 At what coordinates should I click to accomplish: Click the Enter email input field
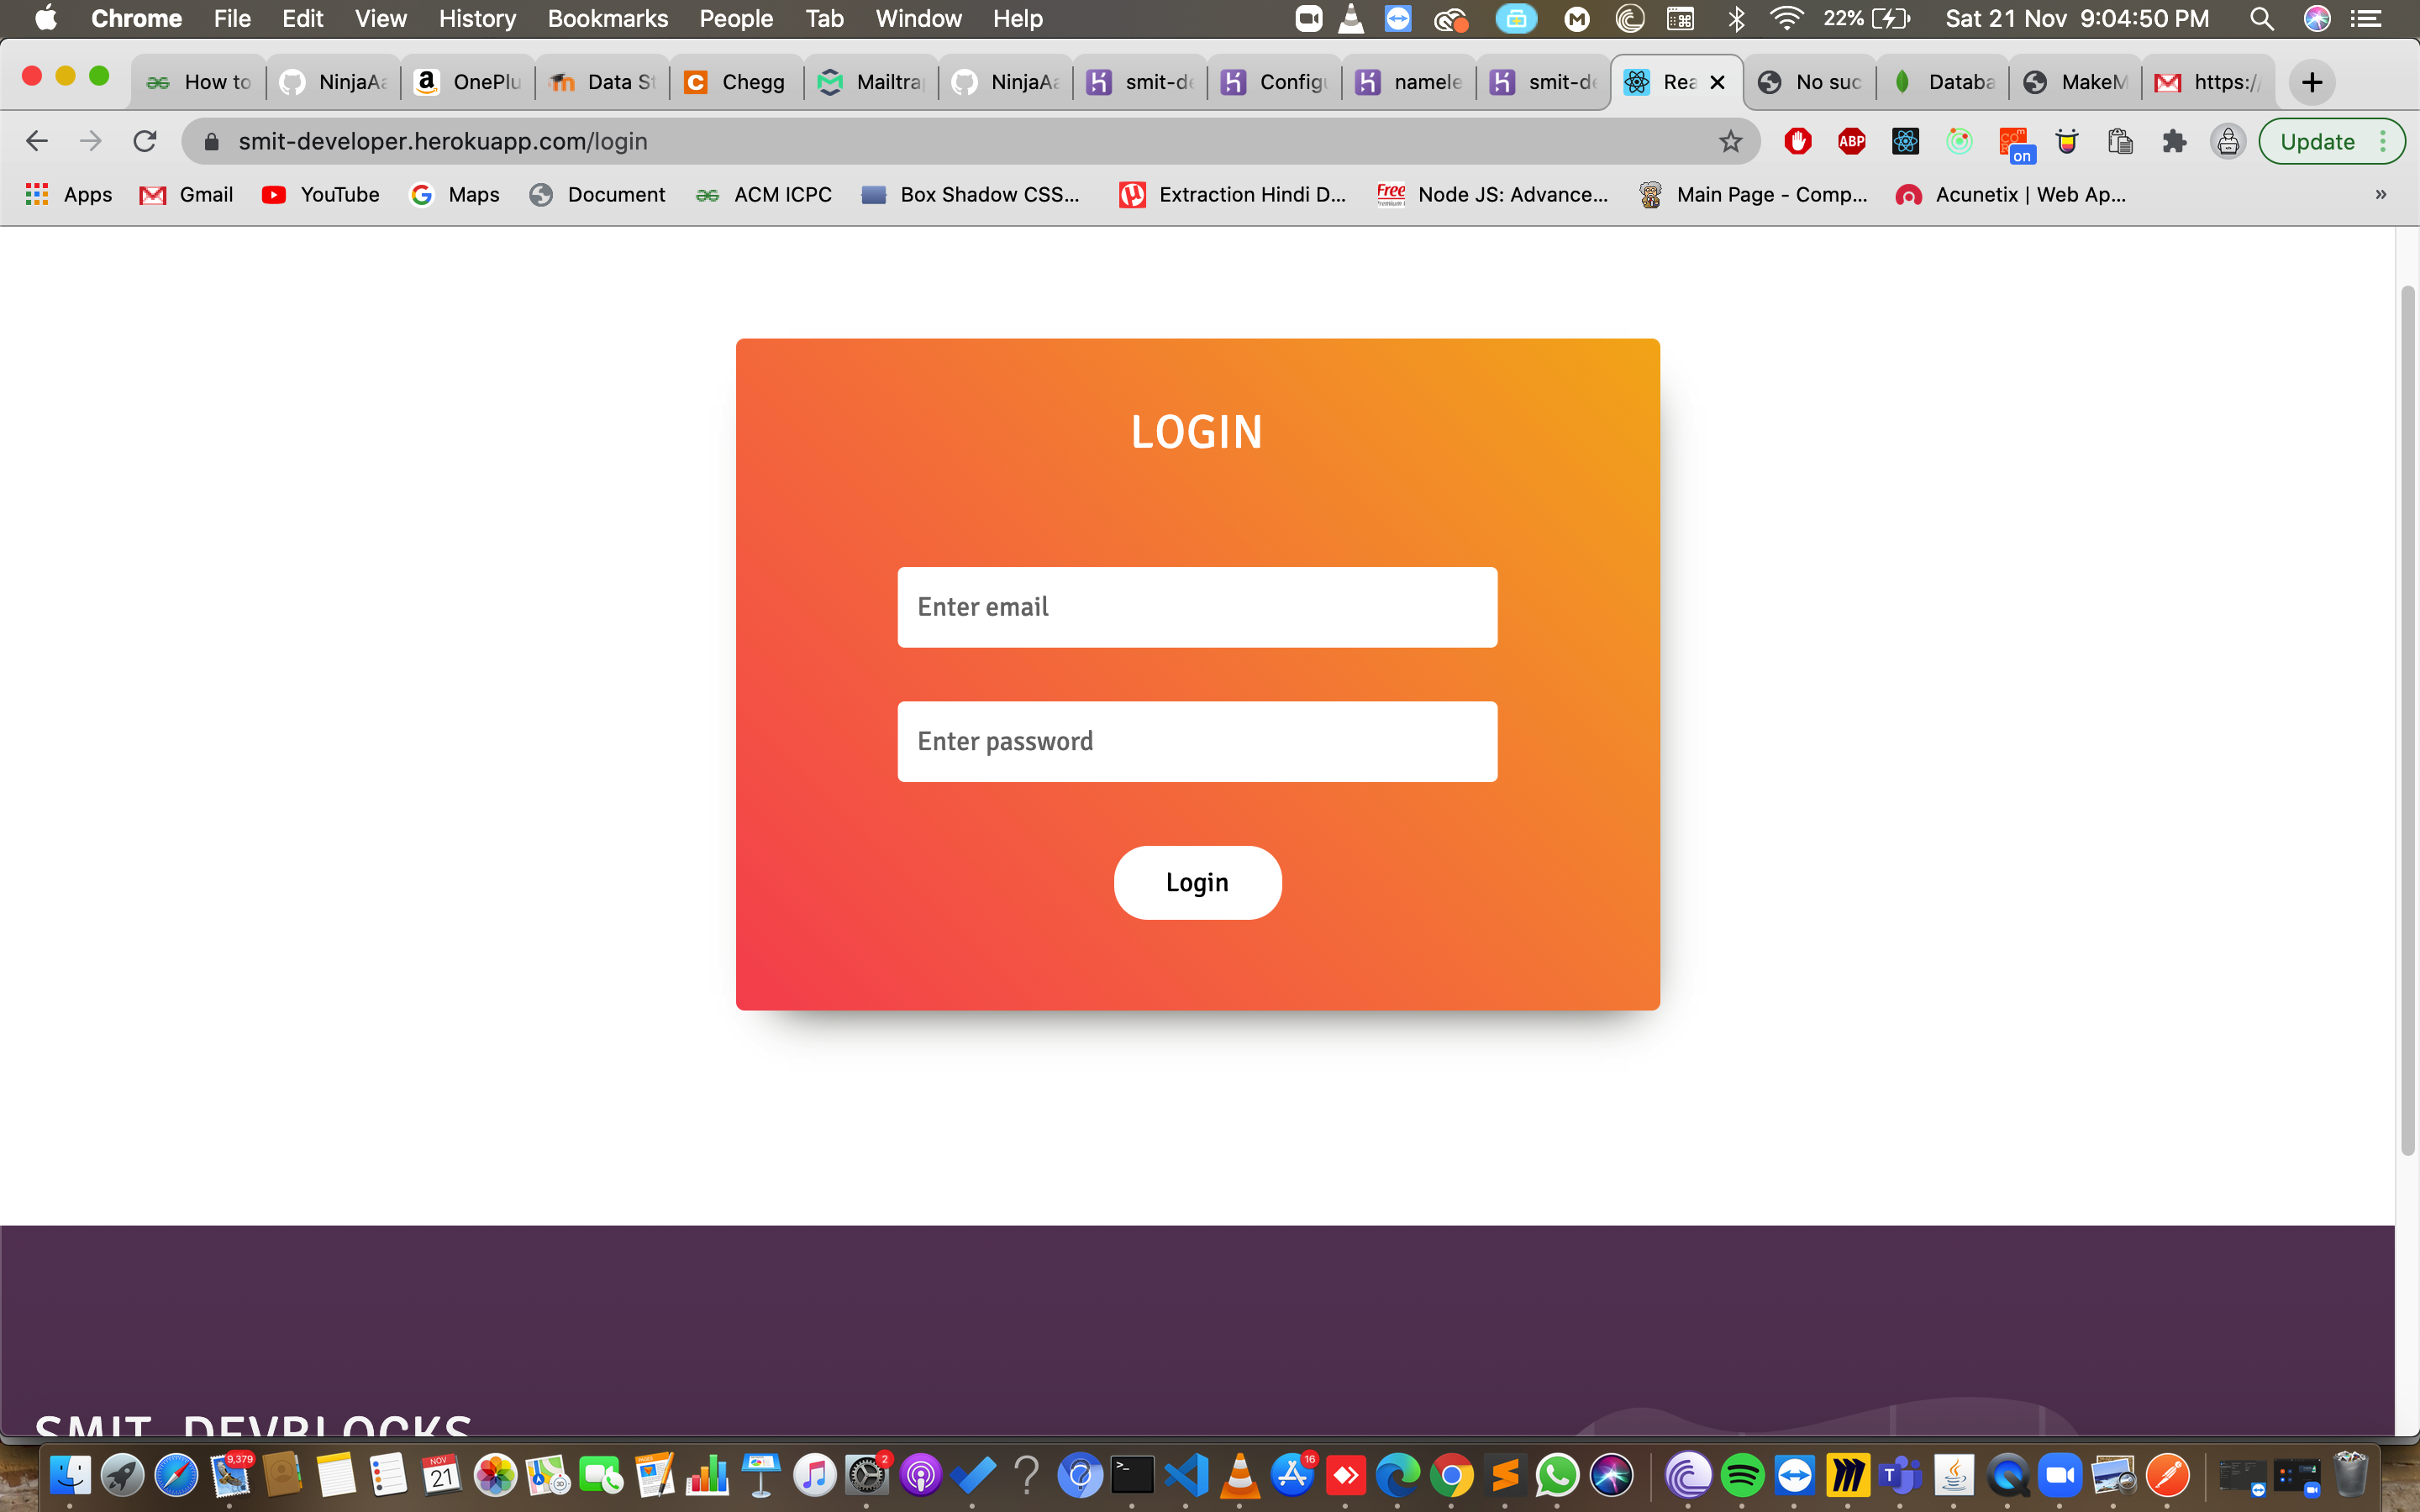(x=1197, y=606)
